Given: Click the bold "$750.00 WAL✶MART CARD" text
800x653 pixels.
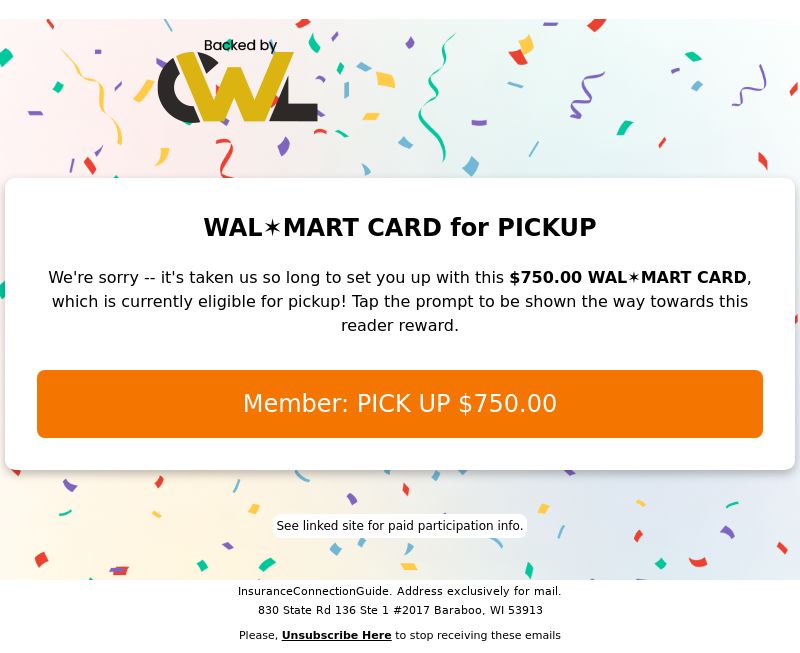Looking at the screenshot, I should point(628,278).
